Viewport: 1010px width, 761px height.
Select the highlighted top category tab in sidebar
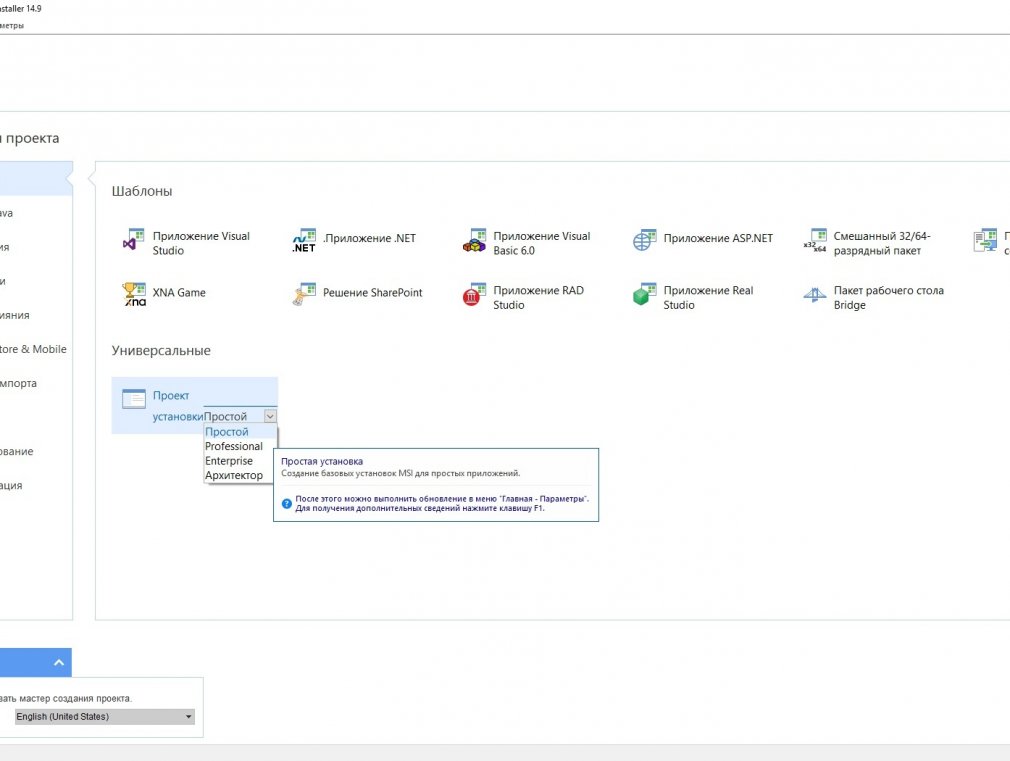(x=35, y=178)
